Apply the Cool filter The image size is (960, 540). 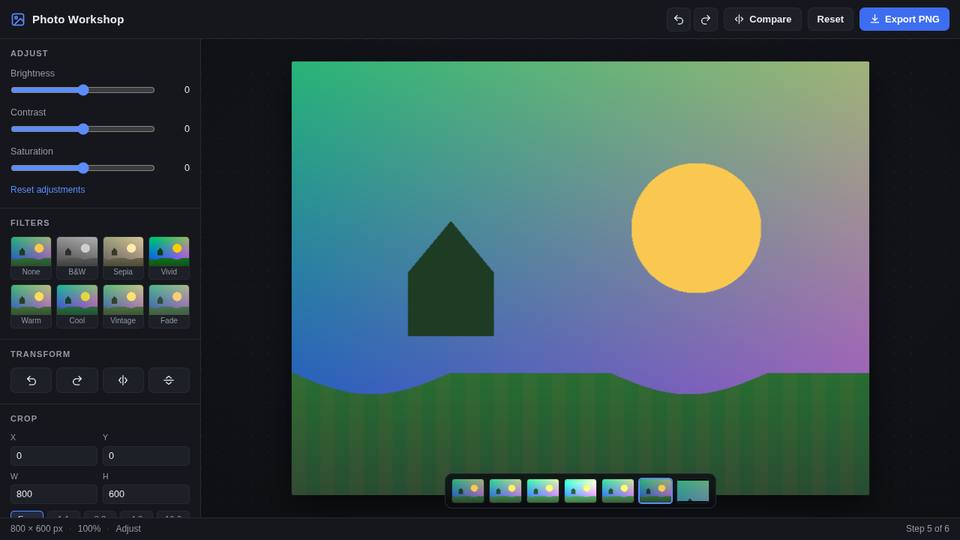tap(77, 306)
